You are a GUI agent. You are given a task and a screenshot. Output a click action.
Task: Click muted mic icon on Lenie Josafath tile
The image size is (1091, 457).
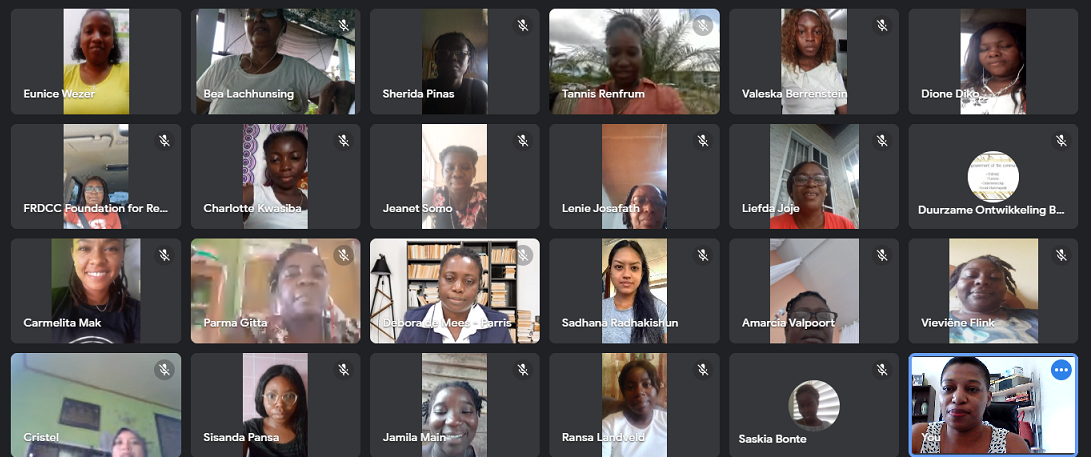click(703, 141)
